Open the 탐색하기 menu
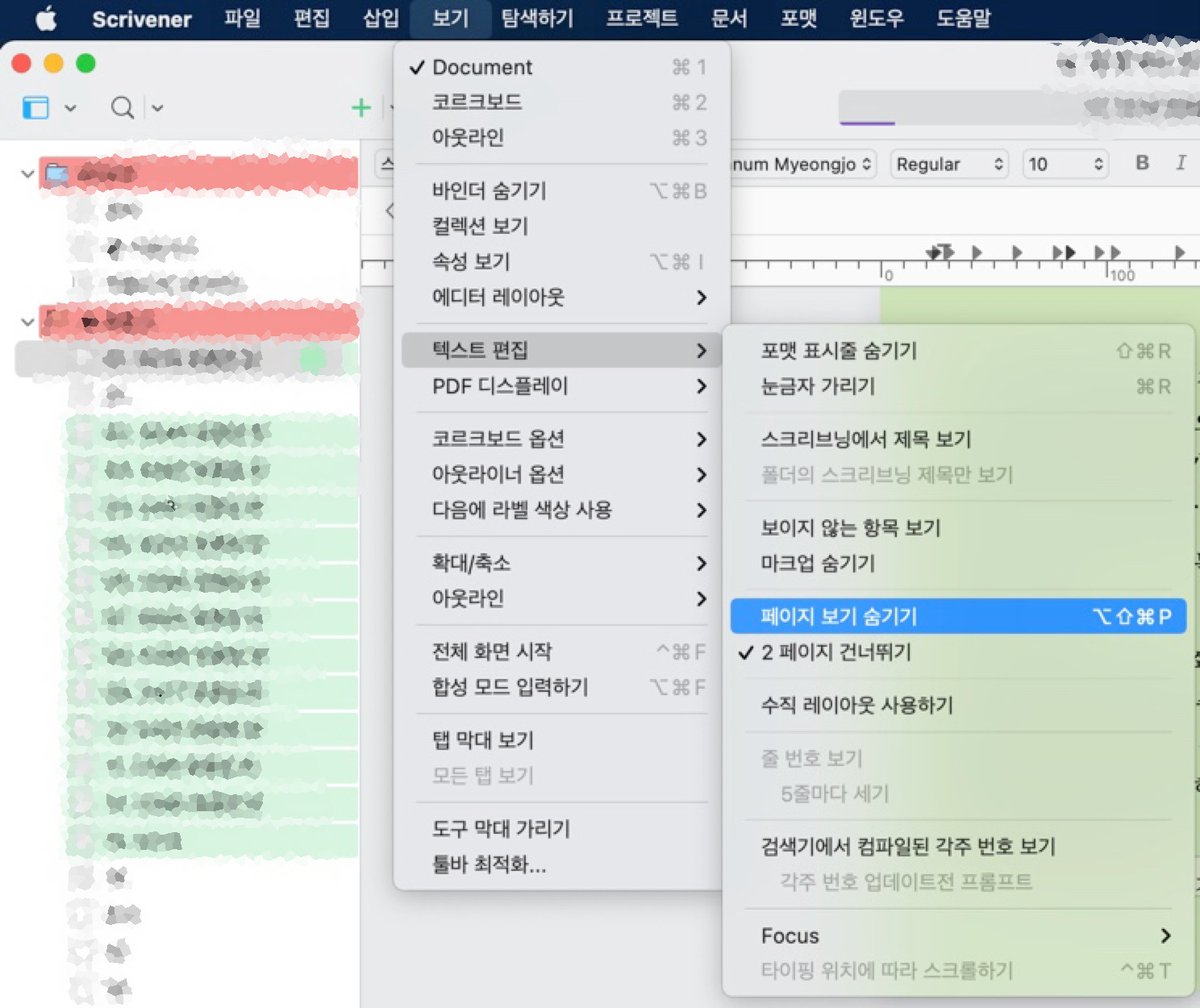Viewport: 1200px width, 1008px height. (538, 19)
